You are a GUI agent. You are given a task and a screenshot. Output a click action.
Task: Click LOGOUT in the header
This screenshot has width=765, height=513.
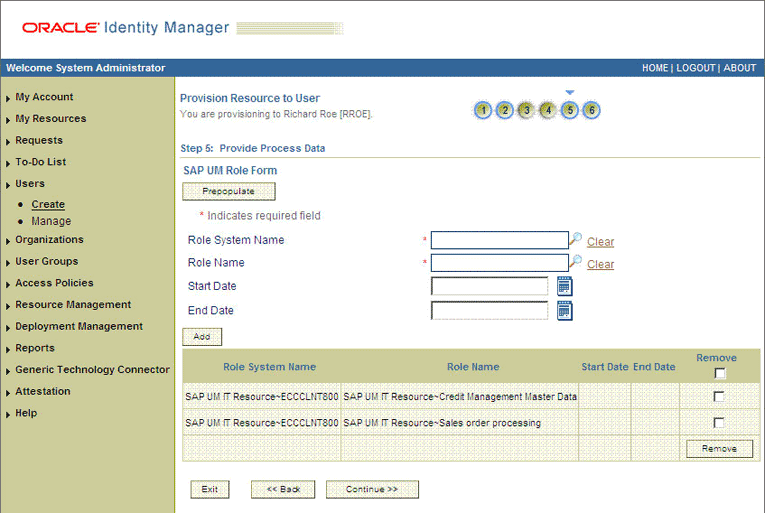click(696, 68)
